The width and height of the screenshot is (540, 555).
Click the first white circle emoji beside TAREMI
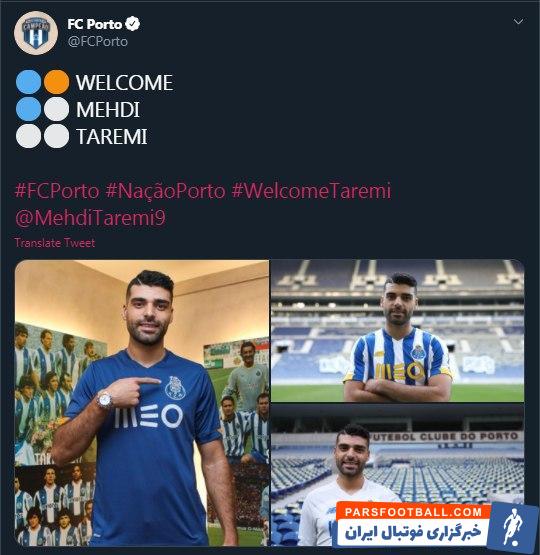[x=28, y=136]
